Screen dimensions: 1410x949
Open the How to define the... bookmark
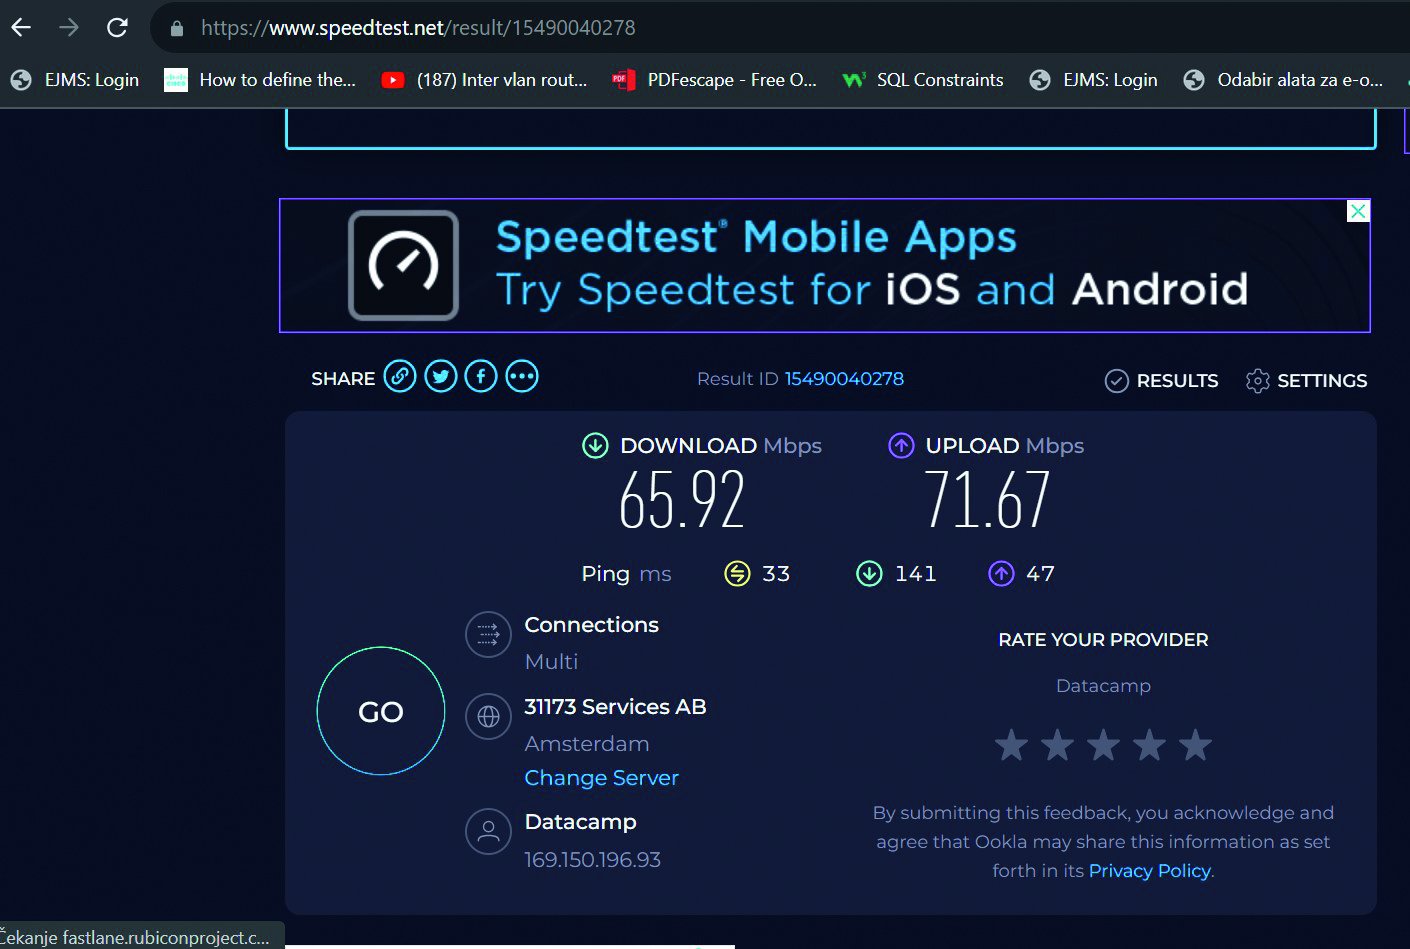click(260, 80)
